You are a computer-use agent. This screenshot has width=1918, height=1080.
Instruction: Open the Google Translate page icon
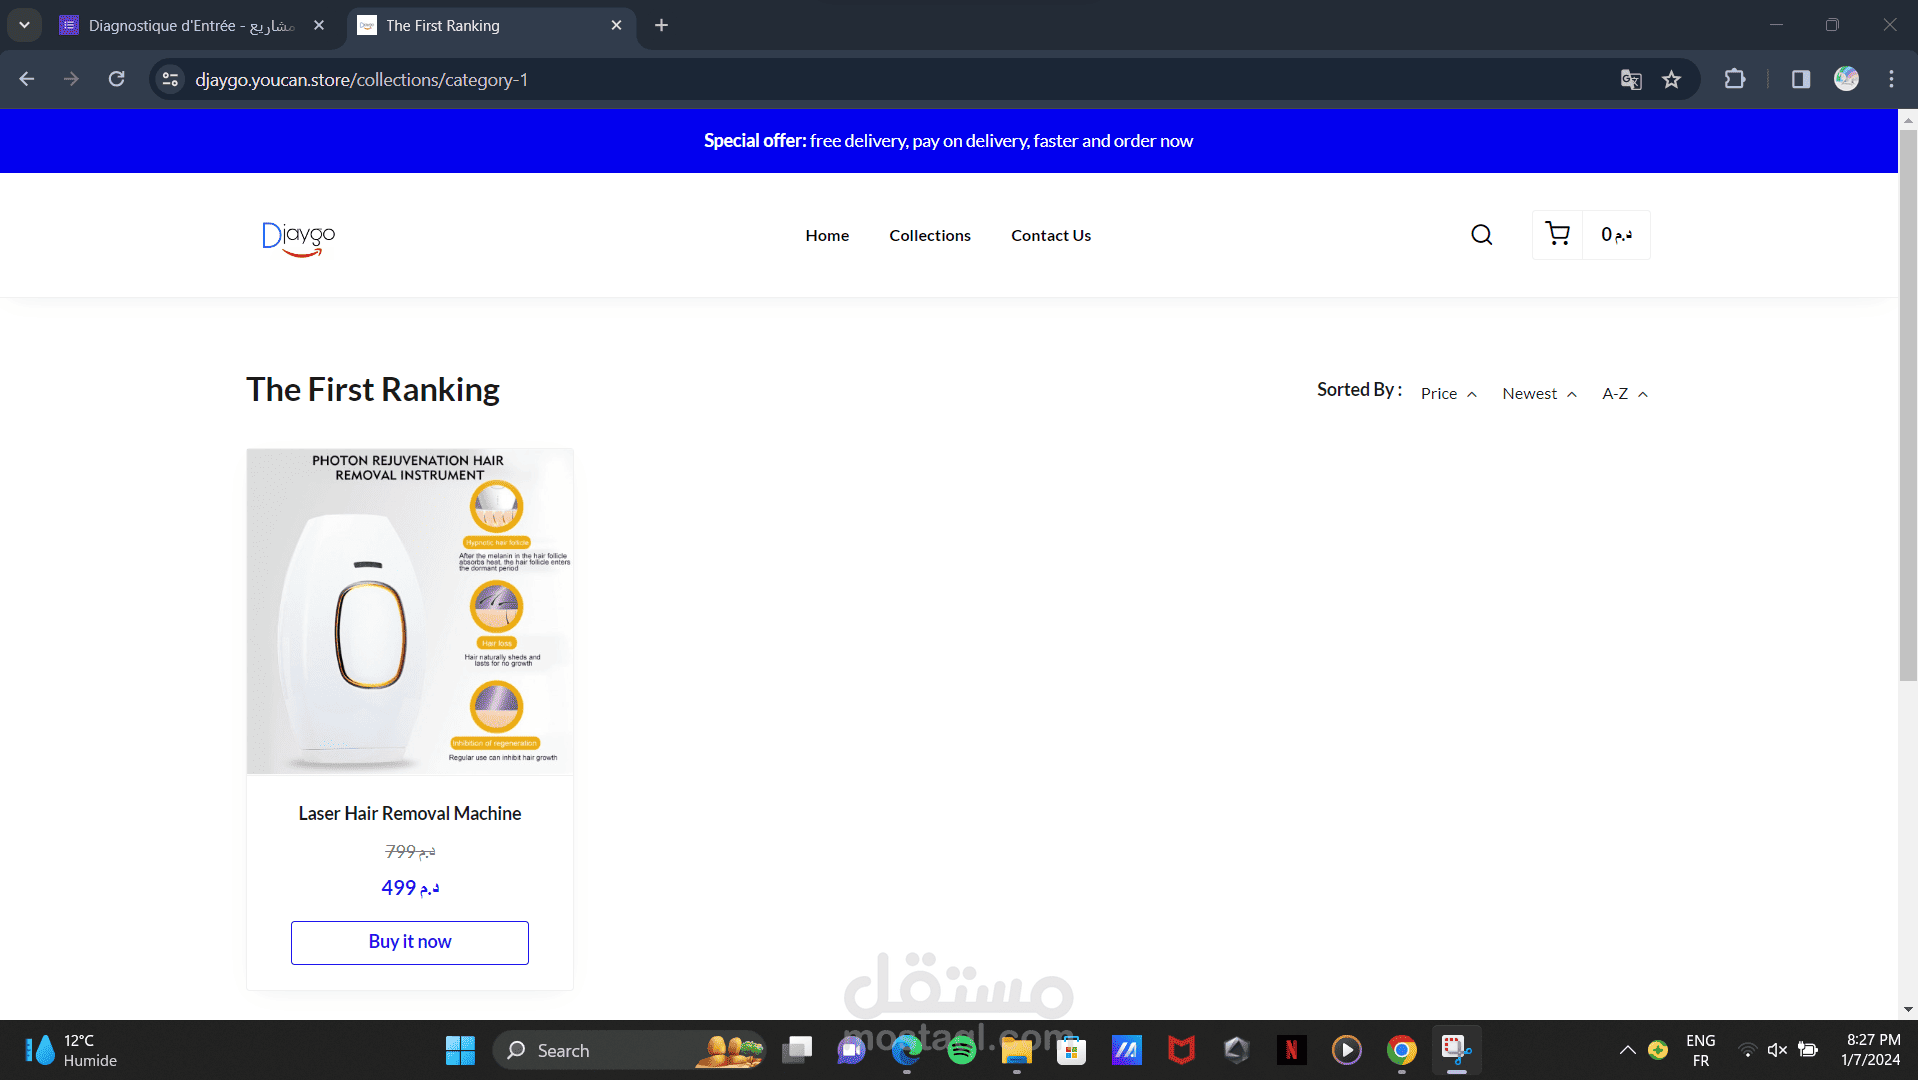pos(1631,80)
